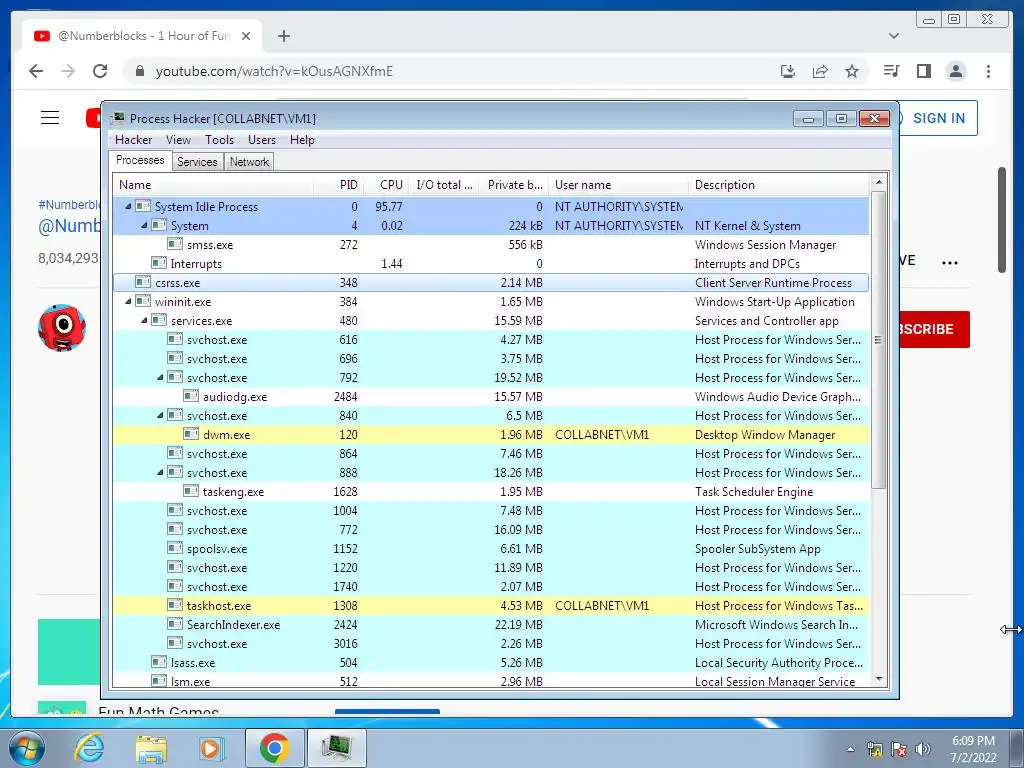Screen dimensions: 1024x768
Task: Open Windows Media Player on taskbar
Action: [x=212, y=748]
